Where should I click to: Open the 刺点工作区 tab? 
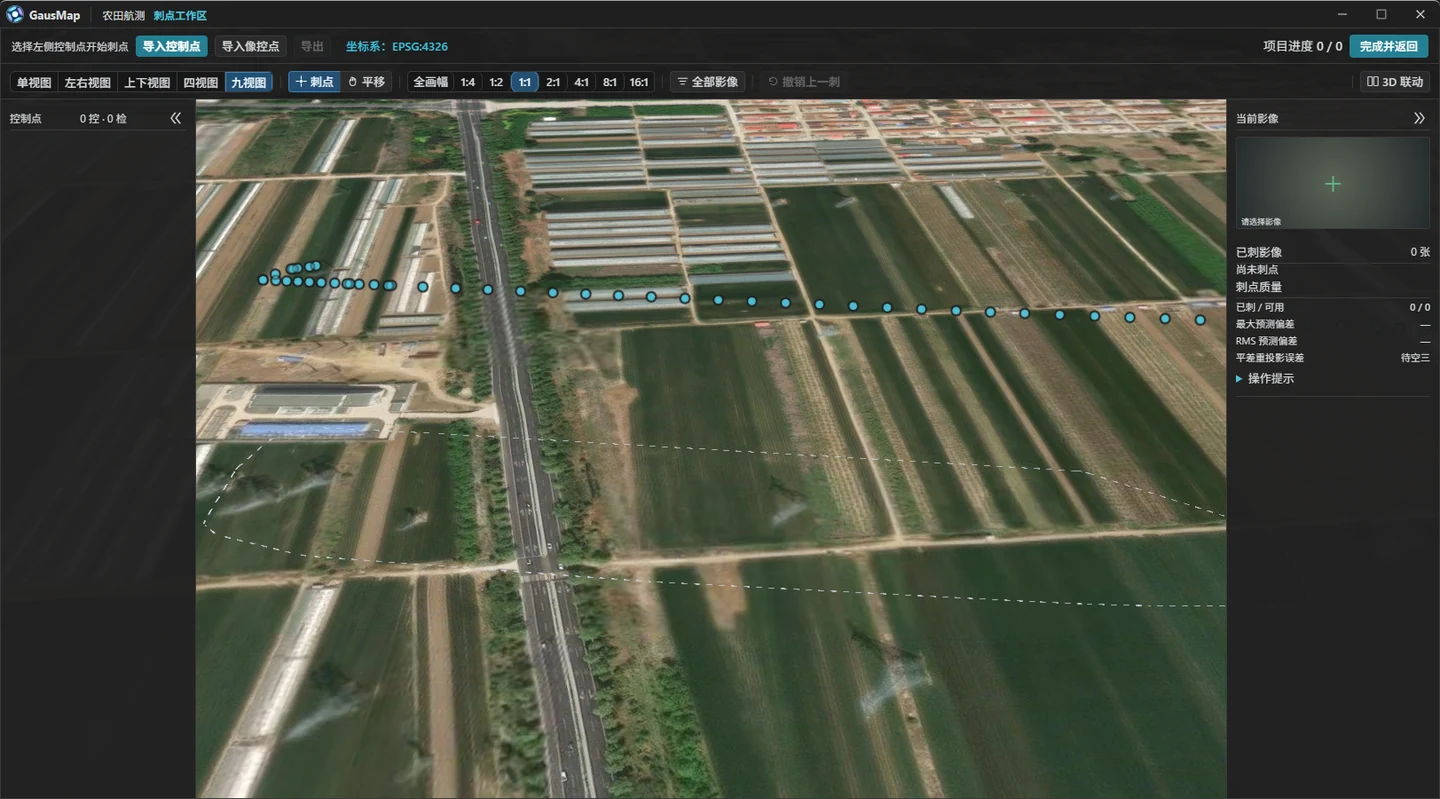pos(180,15)
